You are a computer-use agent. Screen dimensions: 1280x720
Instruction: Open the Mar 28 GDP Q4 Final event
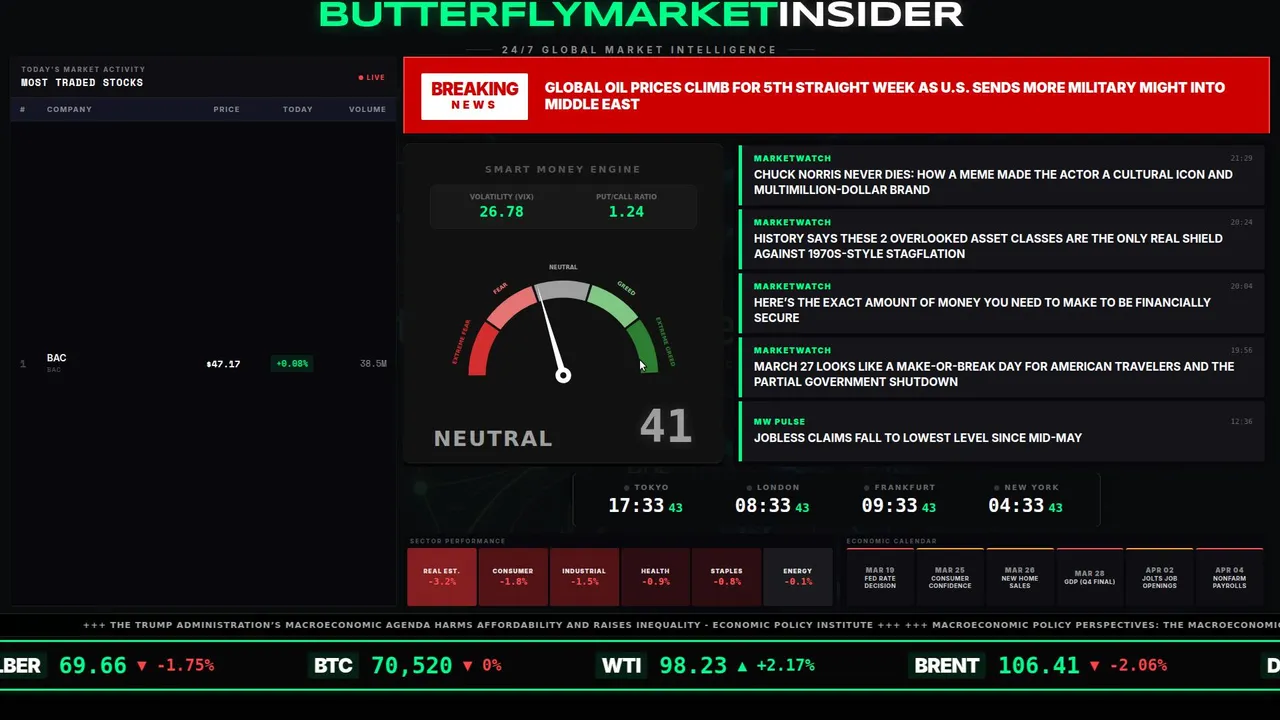point(1090,577)
